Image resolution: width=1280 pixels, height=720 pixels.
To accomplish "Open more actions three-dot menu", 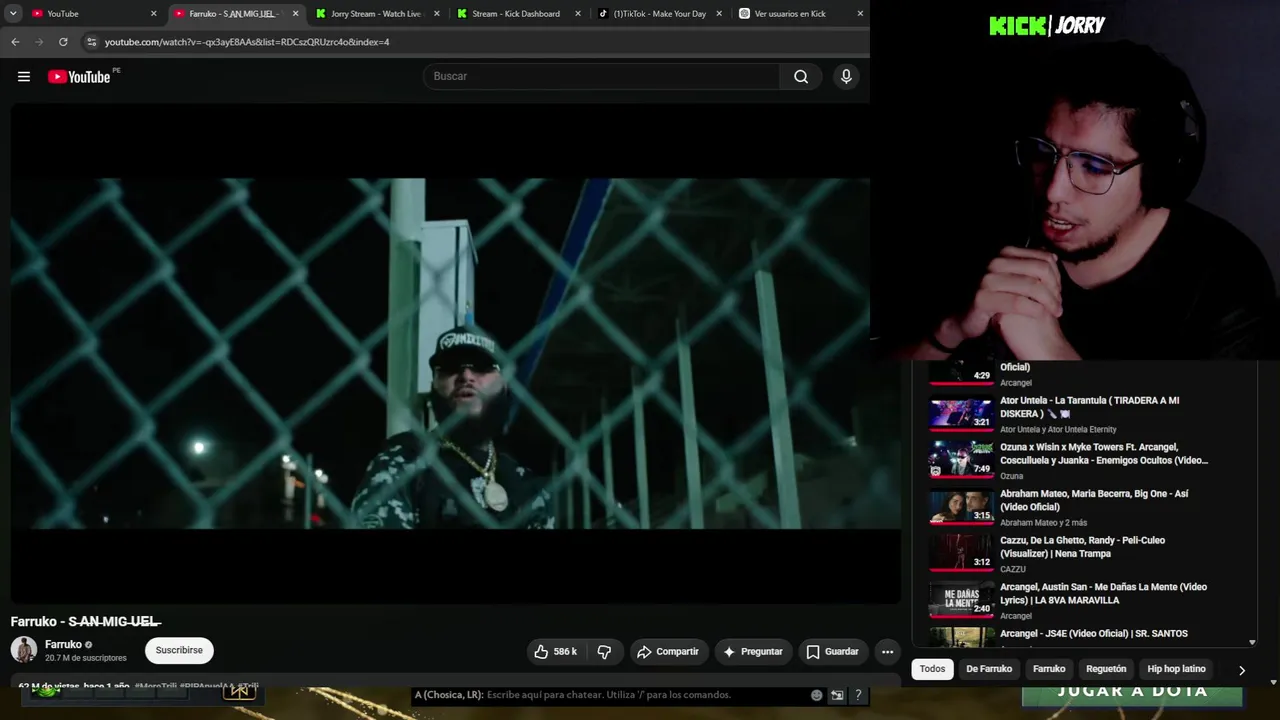I will point(887,652).
